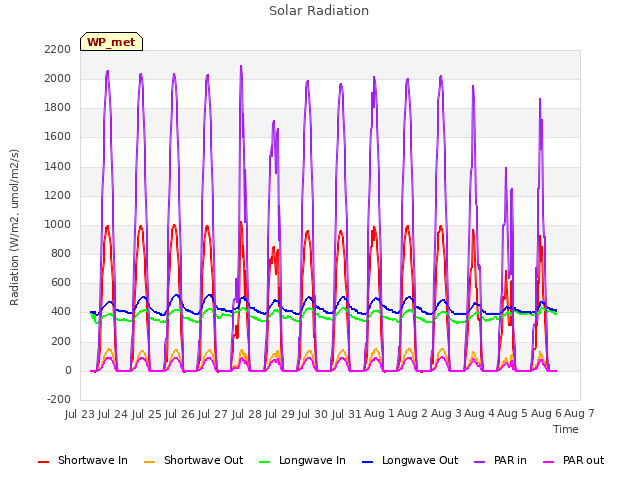The width and height of the screenshot is (640, 480).
Task: Click the WP_met station label
Action: coord(111,42)
